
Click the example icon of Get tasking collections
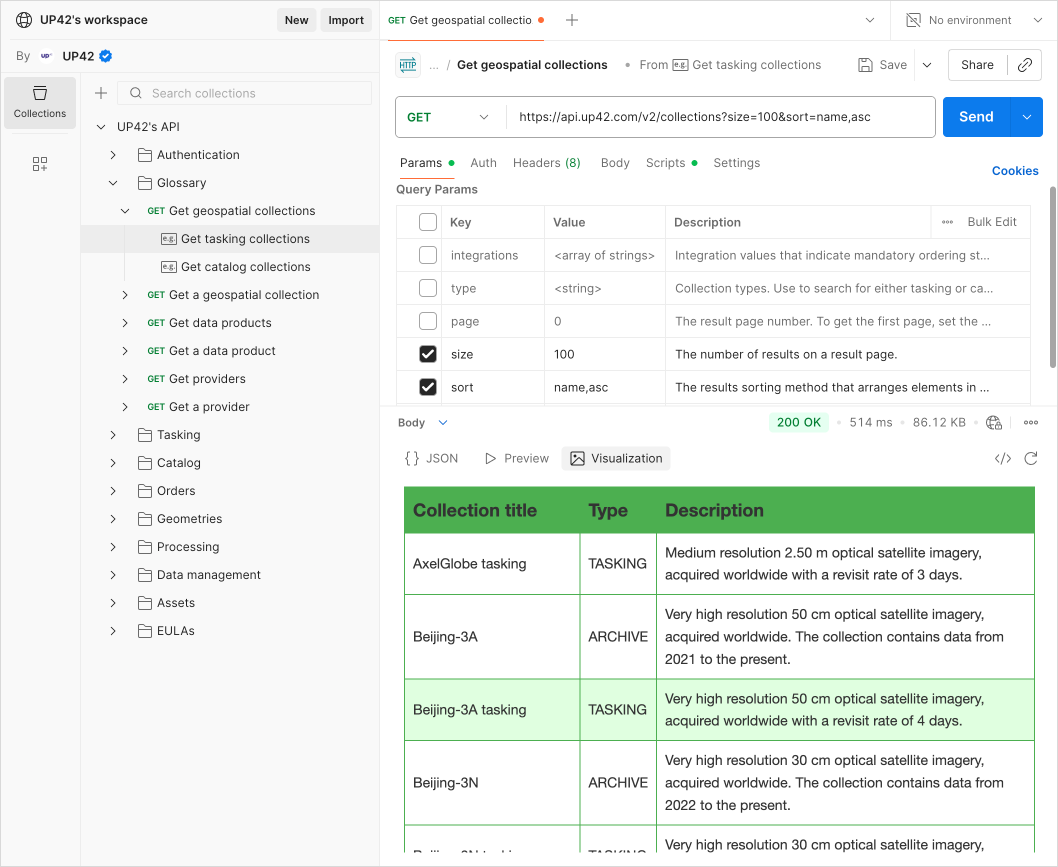coord(169,239)
